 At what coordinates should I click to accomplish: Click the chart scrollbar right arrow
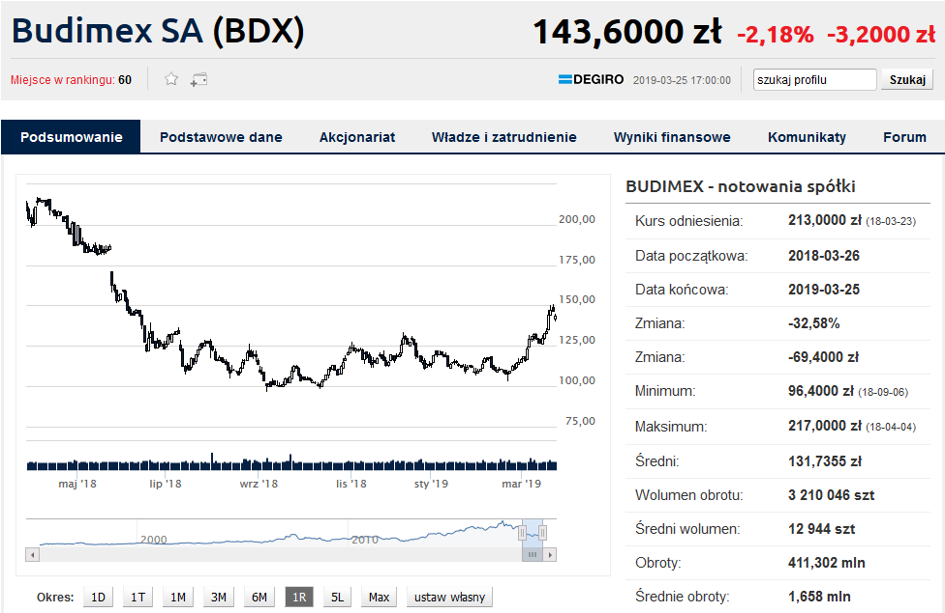550,555
